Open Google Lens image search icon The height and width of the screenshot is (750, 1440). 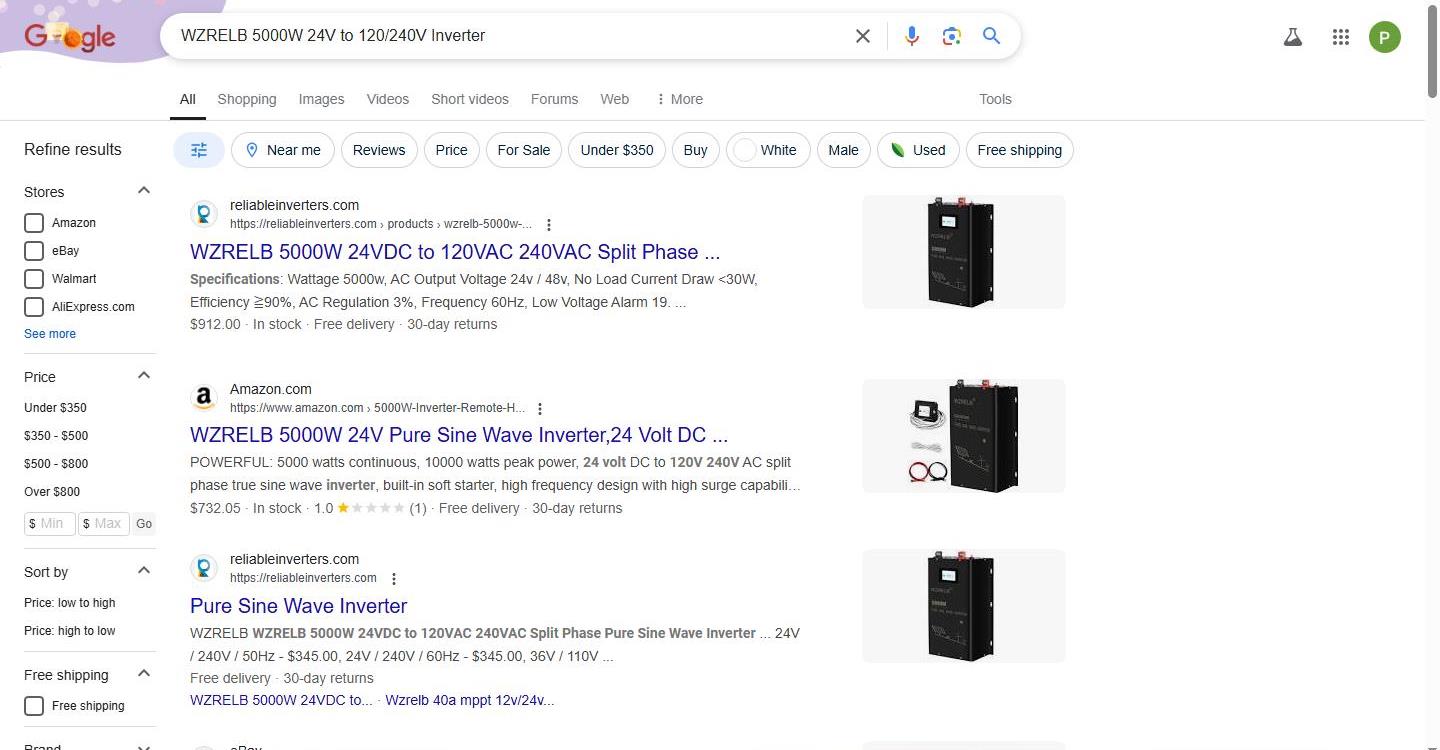coord(951,36)
